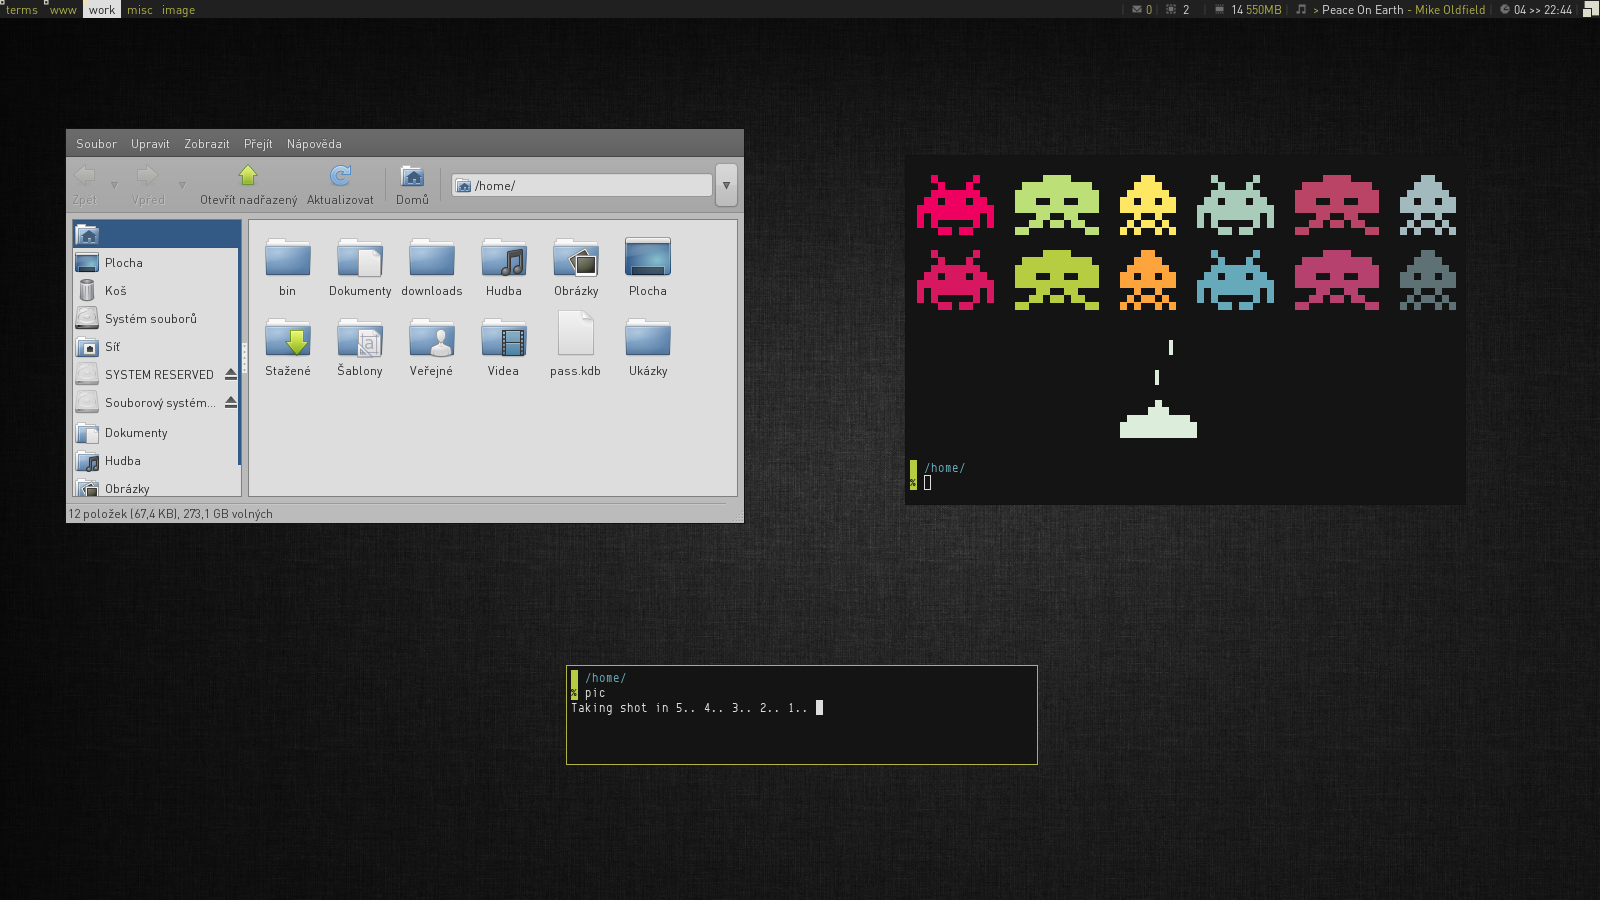The width and height of the screenshot is (1600, 900).
Task: Refresh view with Aktualizovat icon
Action: coord(340,176)
